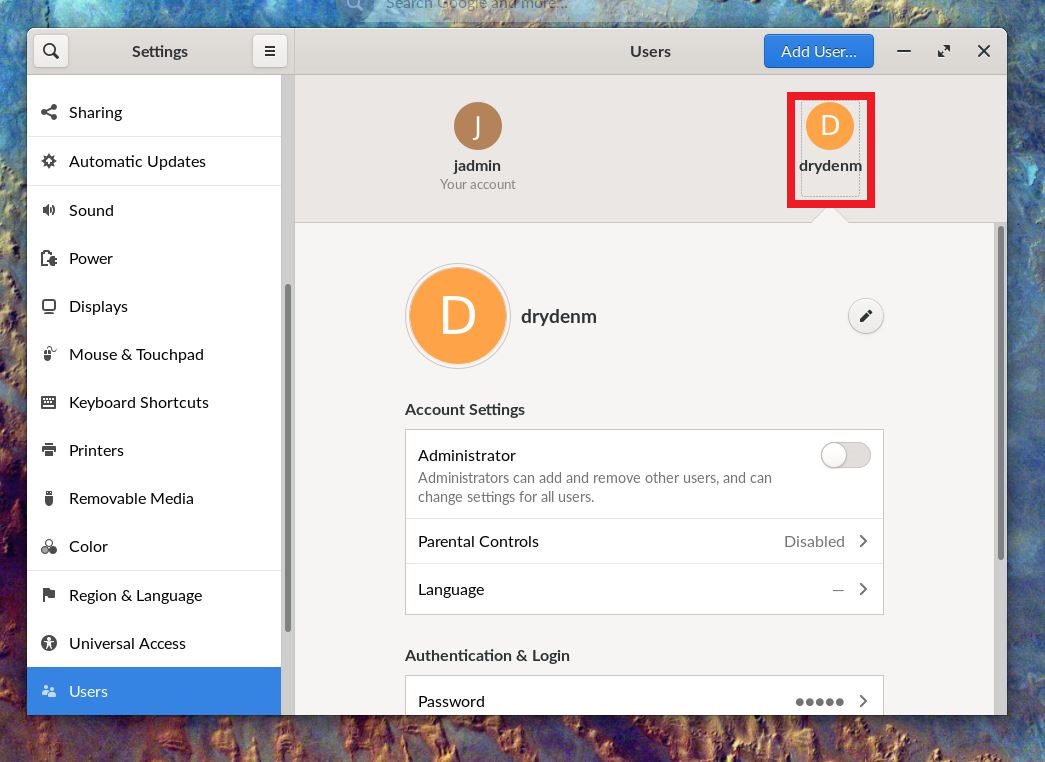Open the Settings hamburger menu

(269, 51)
